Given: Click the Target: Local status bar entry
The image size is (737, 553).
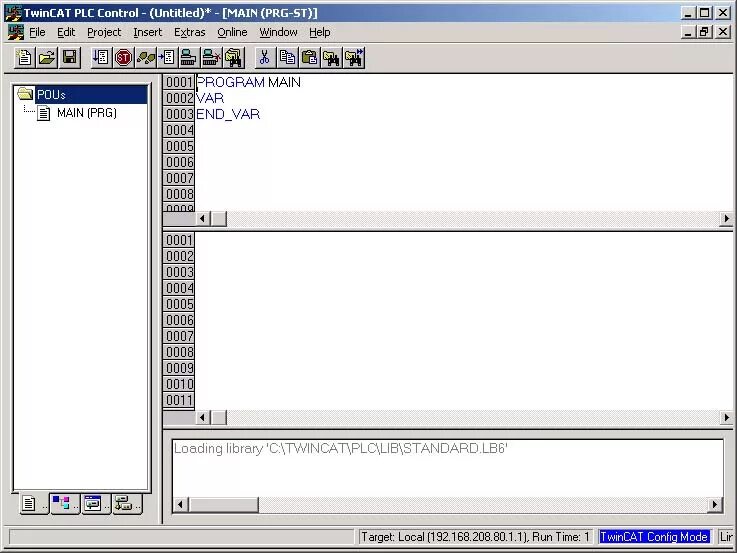Looking at the screenshot, I should point(475,537).
